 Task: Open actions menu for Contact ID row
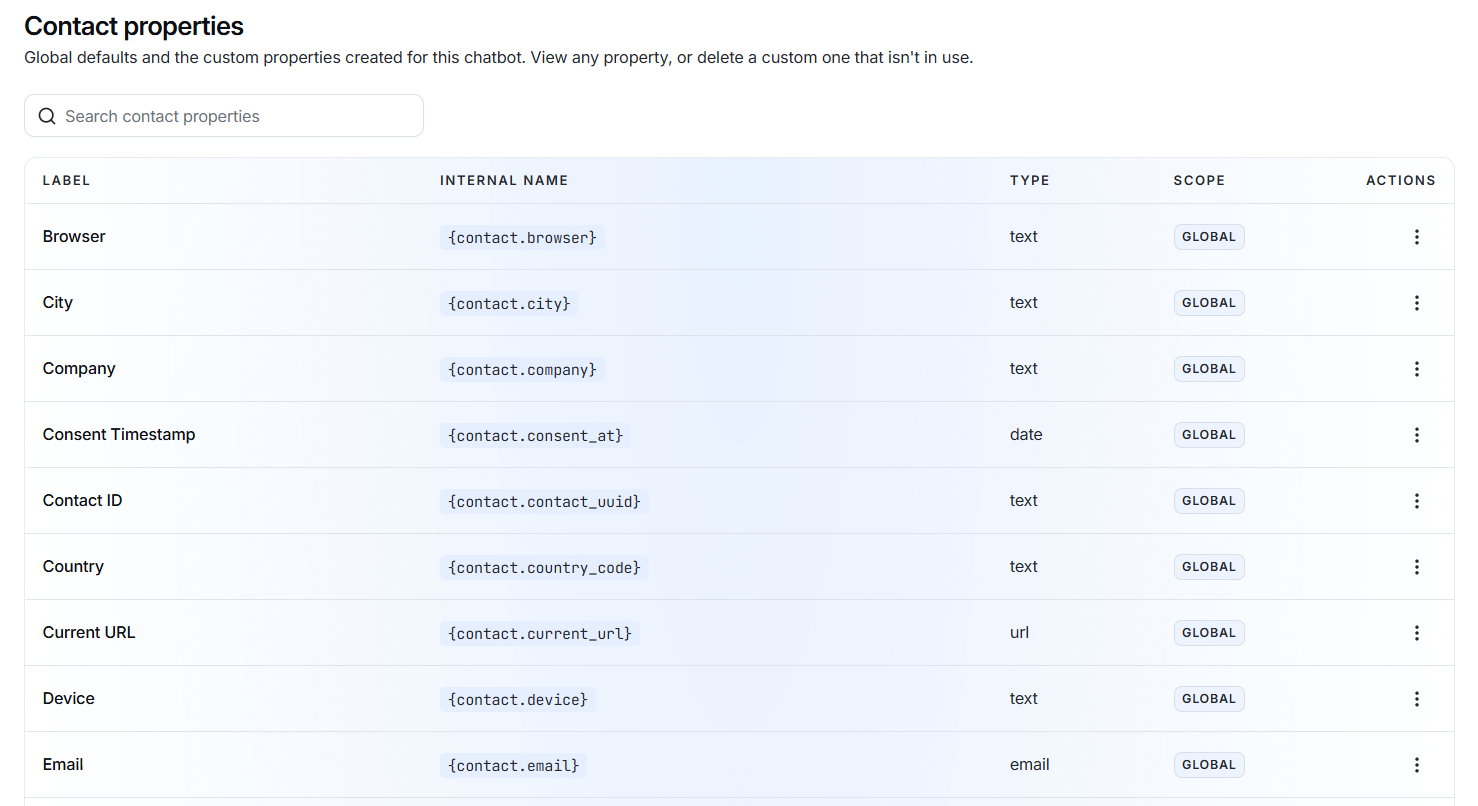point(1416,501)
